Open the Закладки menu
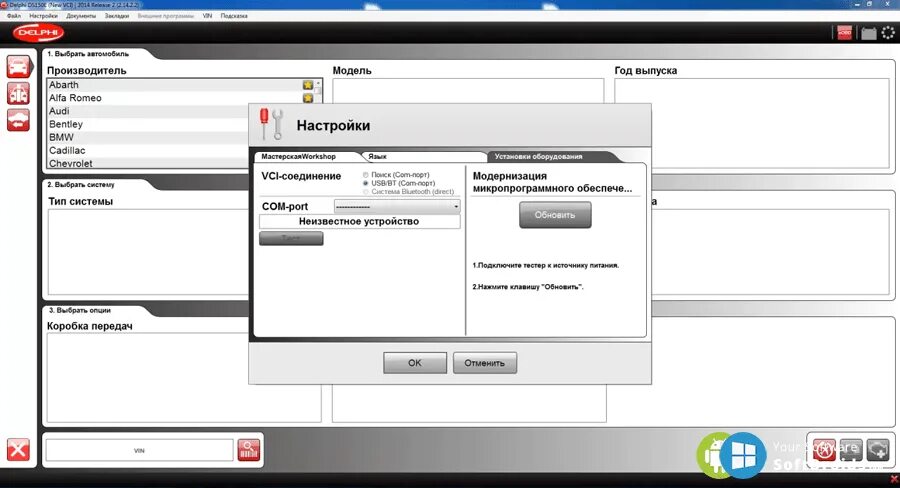The height and width of the screenshot is (488, 900). pos(117,16)
